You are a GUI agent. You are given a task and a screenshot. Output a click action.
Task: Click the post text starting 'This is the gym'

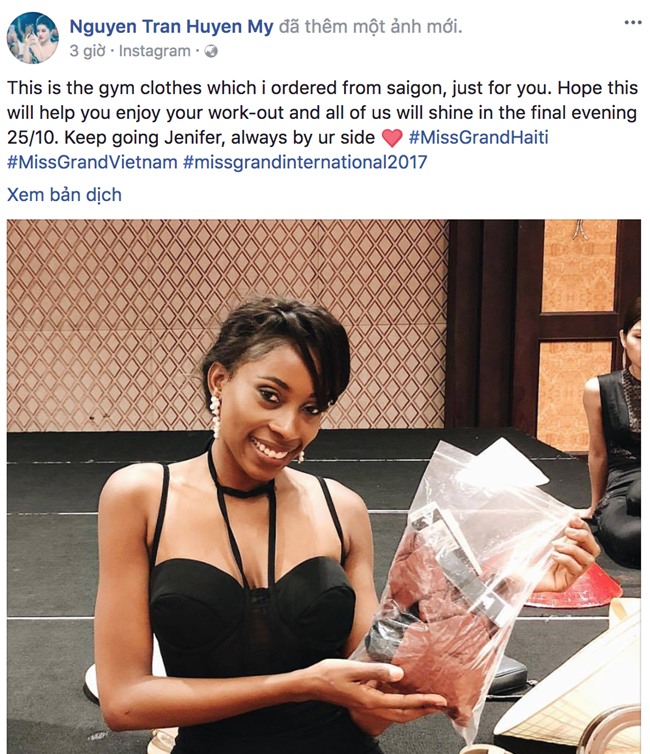322,125
